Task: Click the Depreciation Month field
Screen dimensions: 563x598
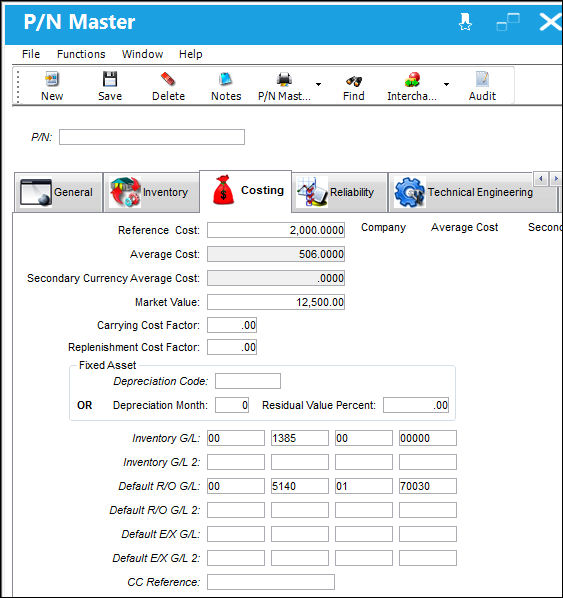Action: tap(232, 405)
